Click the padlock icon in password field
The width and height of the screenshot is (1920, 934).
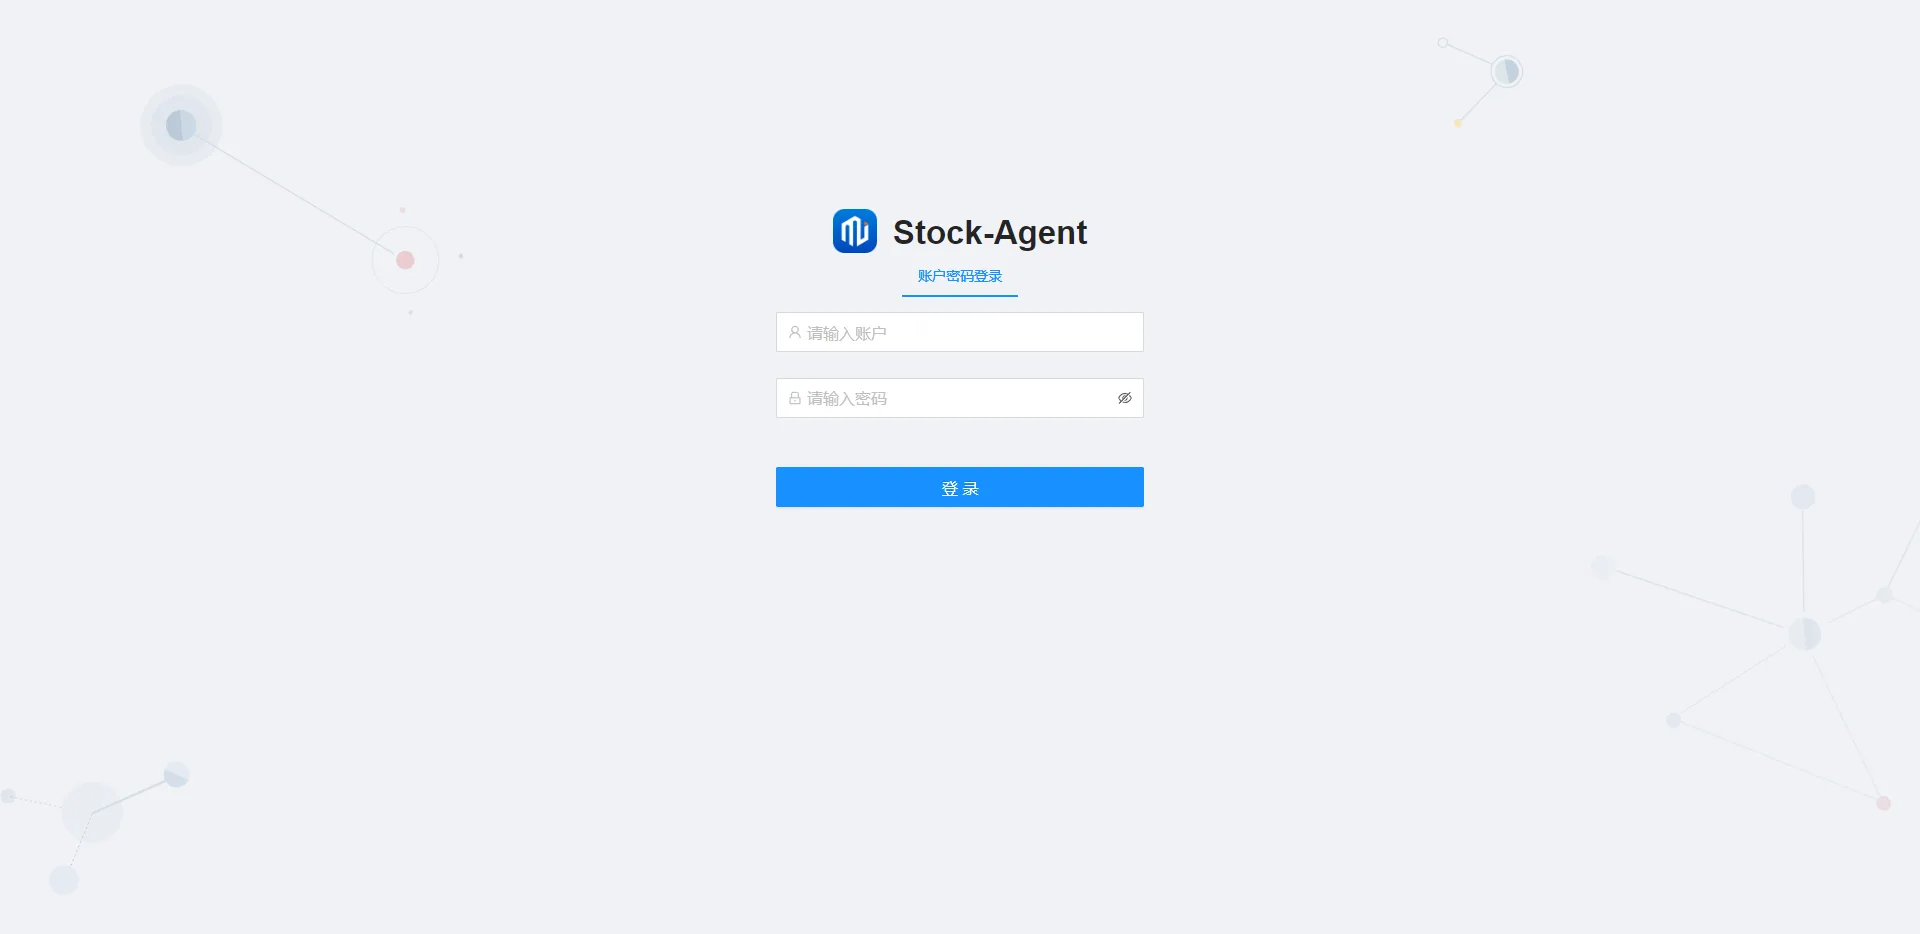click(x=795, y=398)
